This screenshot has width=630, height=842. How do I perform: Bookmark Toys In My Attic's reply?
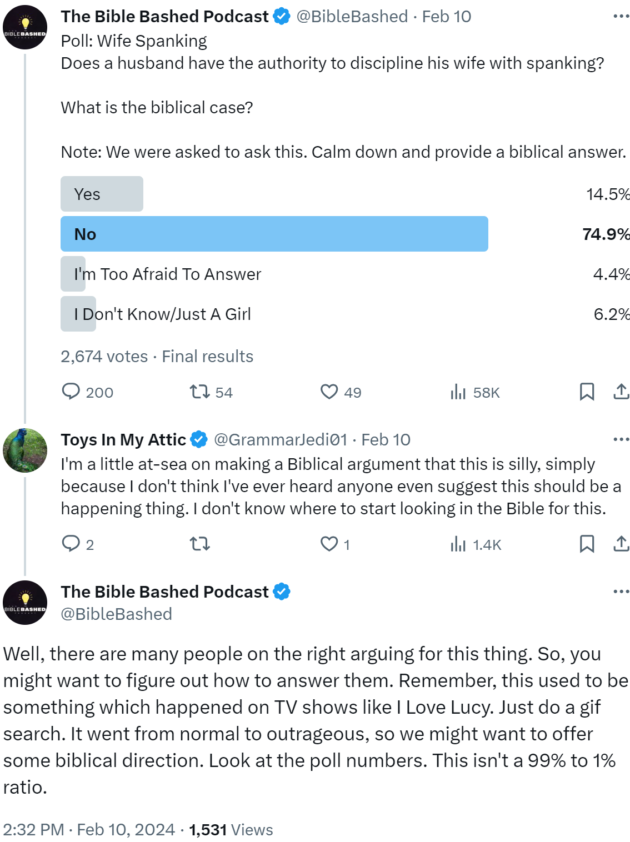586,544
